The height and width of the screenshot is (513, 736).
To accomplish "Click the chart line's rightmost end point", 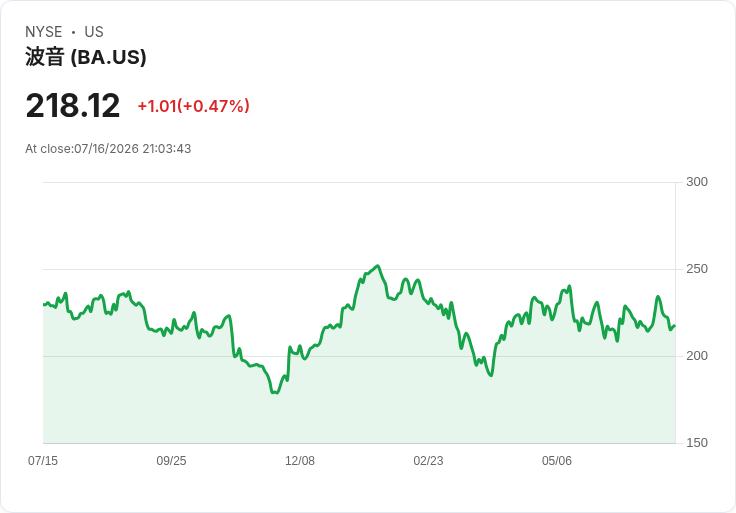I will point(675,326).
